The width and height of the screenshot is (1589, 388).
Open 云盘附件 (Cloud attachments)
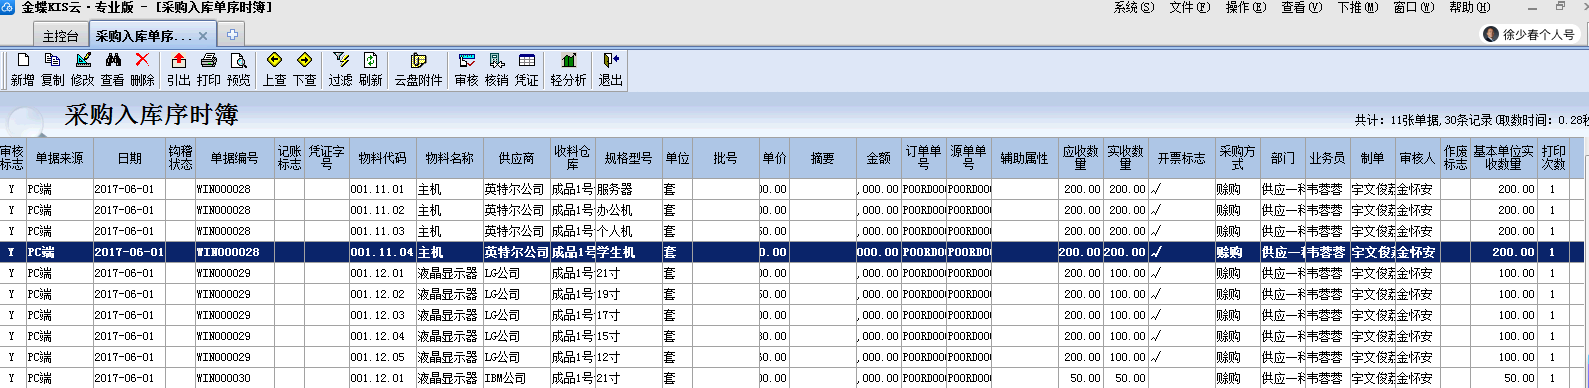(418, 70)
